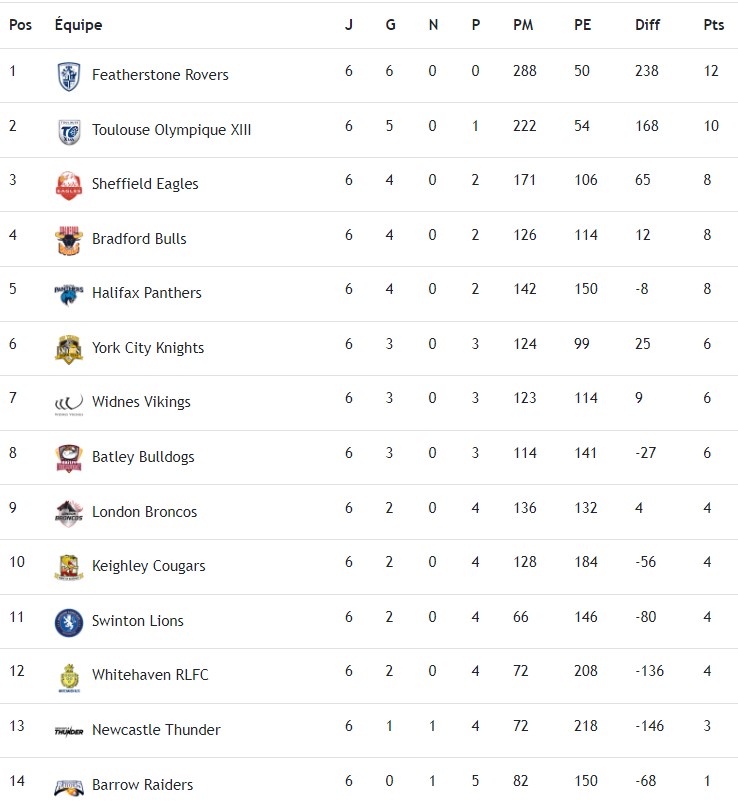This screenshot has width=738, height=808.
Task: Click the Toulouse Olympique XIII crest
Action: click(68, 131)
